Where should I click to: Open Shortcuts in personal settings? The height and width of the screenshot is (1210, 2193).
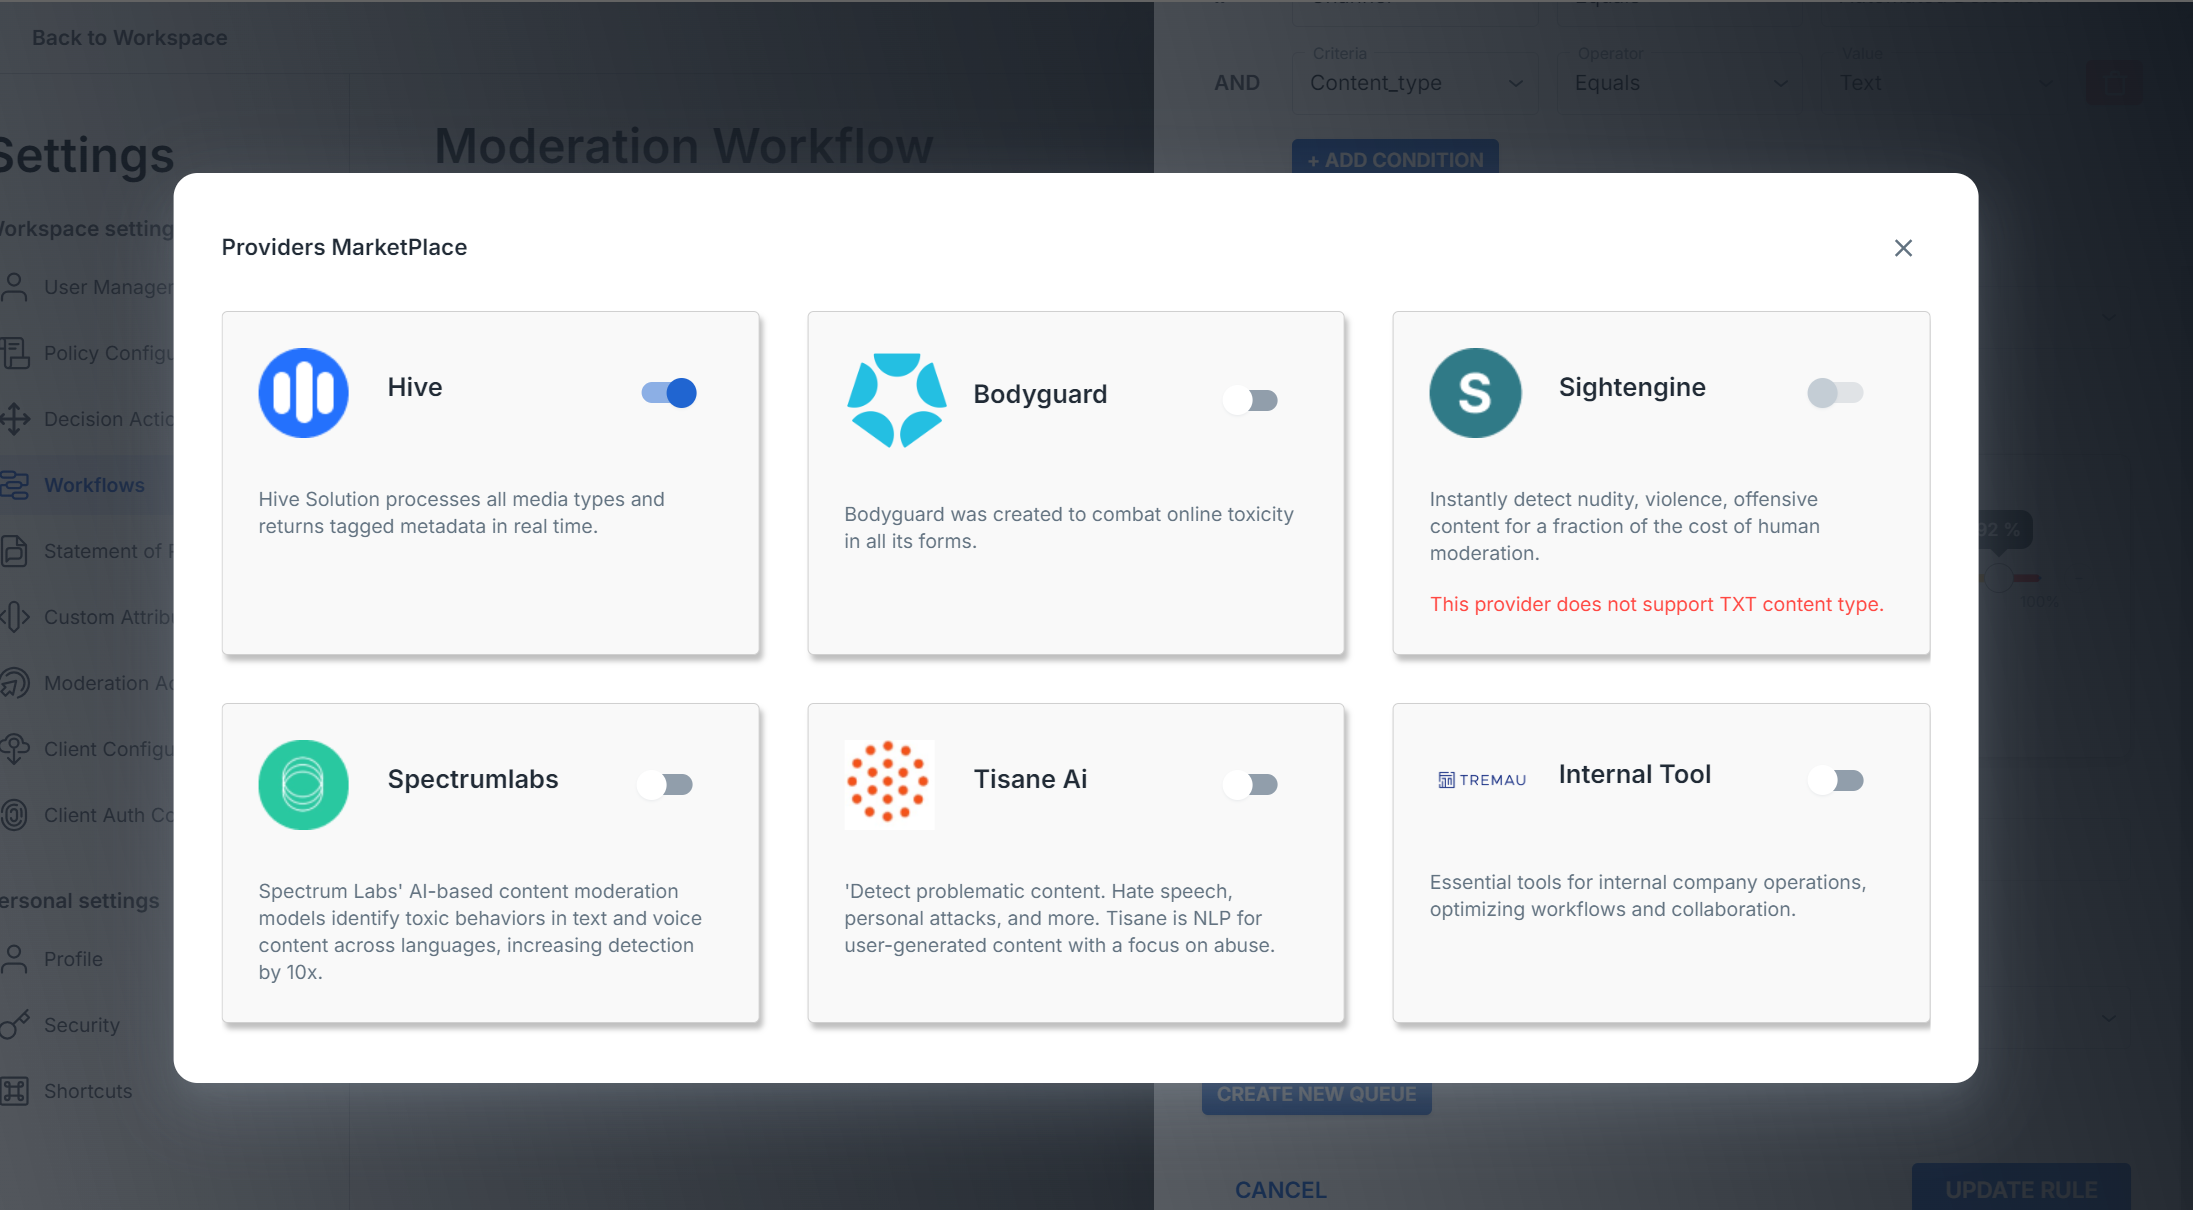(88, 1091)
